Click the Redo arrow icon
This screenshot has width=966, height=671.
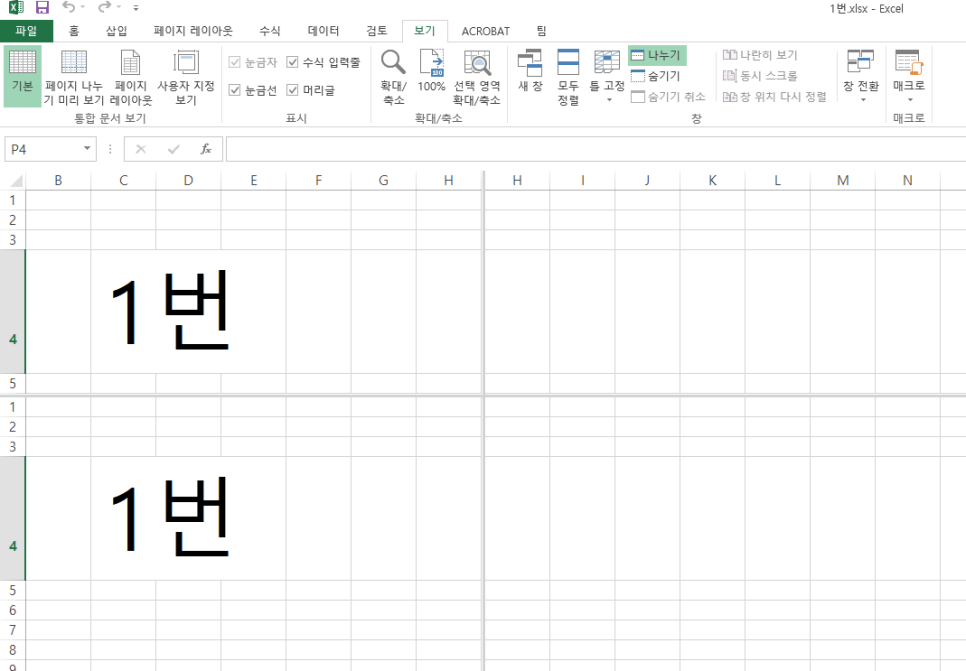point(104,7)
